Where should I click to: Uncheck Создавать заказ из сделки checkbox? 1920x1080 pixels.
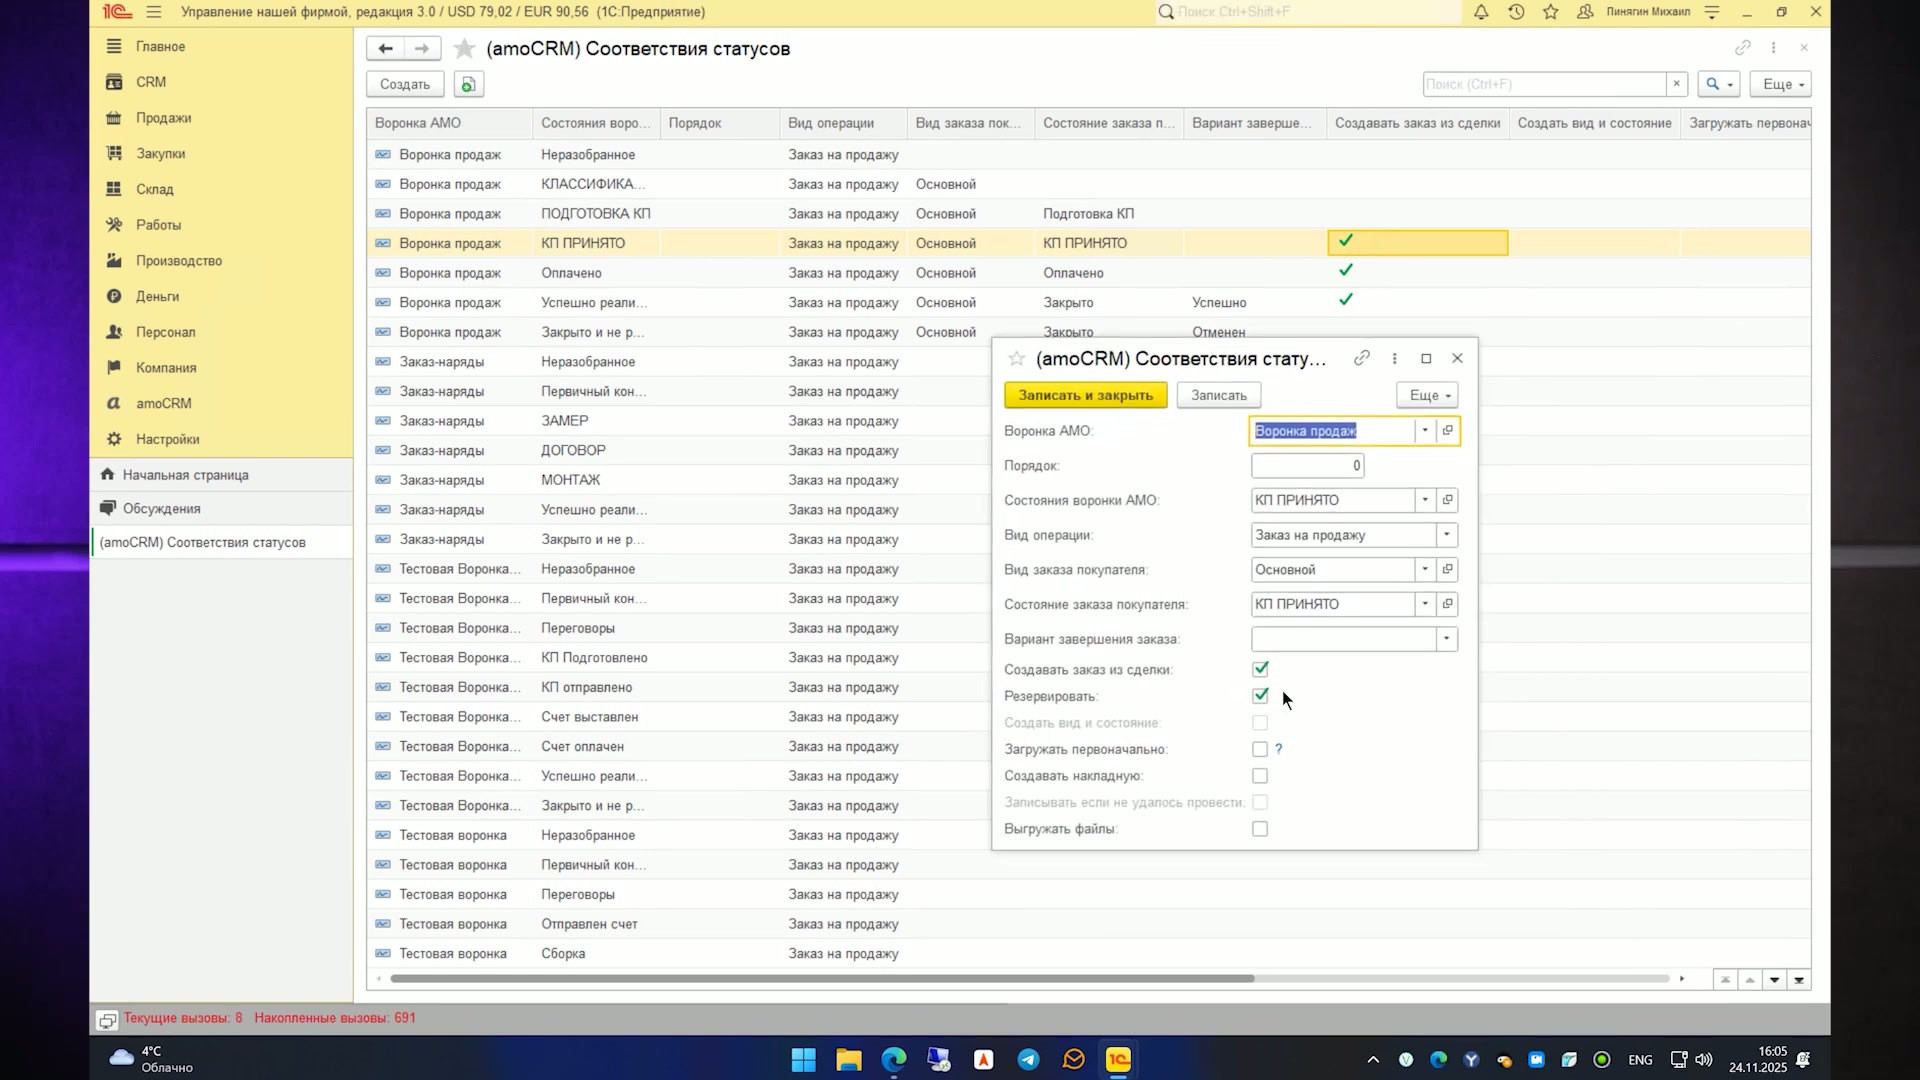click(1260, 669)
